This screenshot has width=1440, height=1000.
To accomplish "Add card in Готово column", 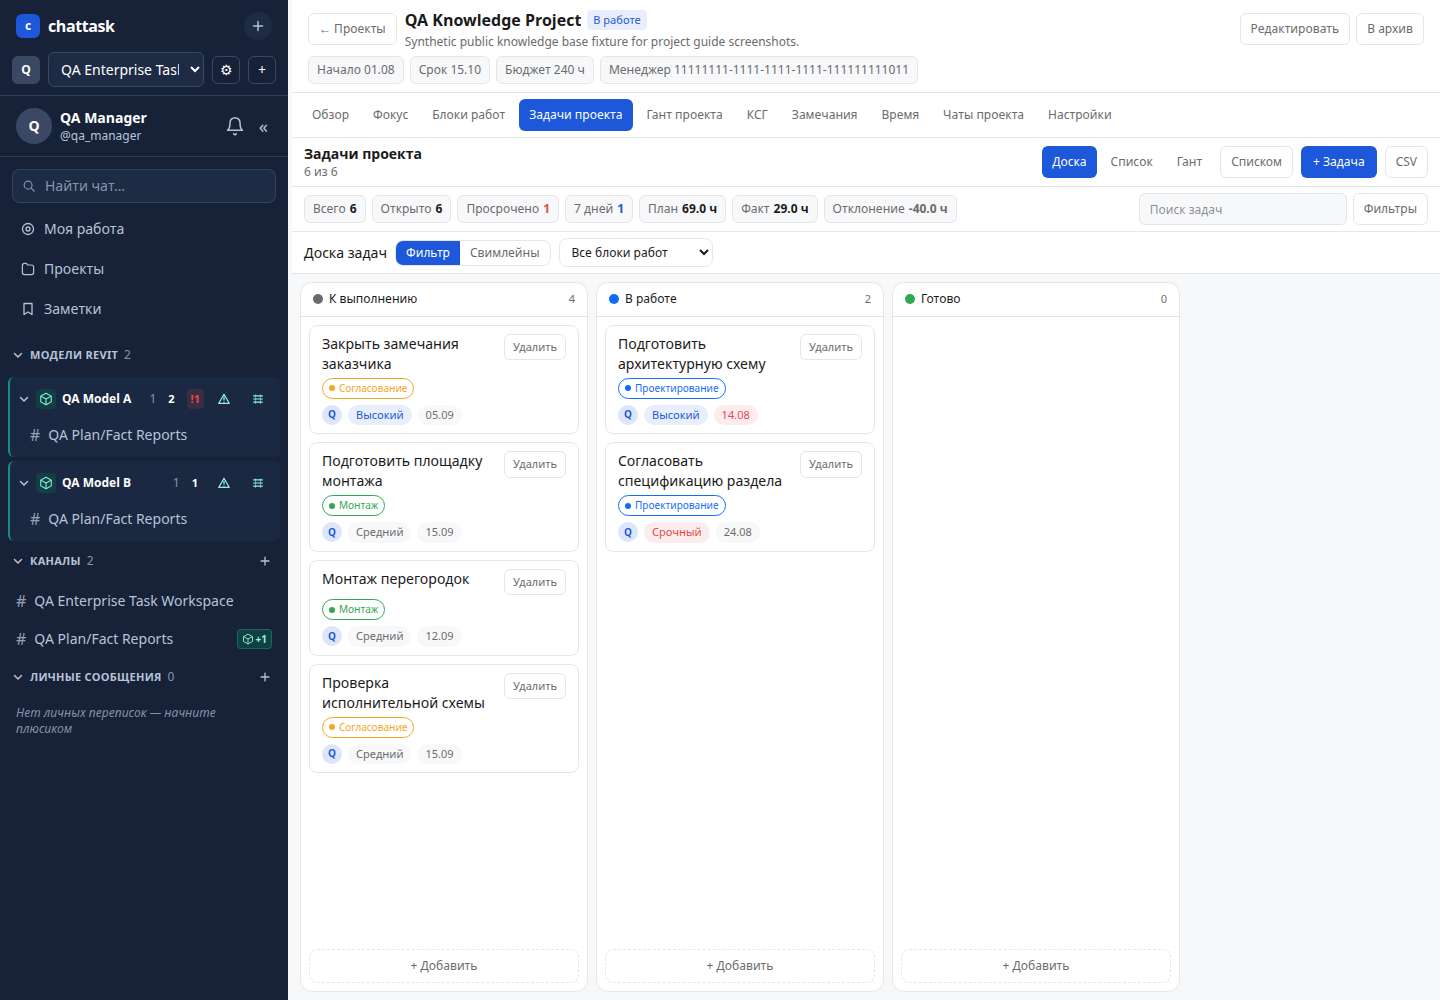I will click(1036, 966).
